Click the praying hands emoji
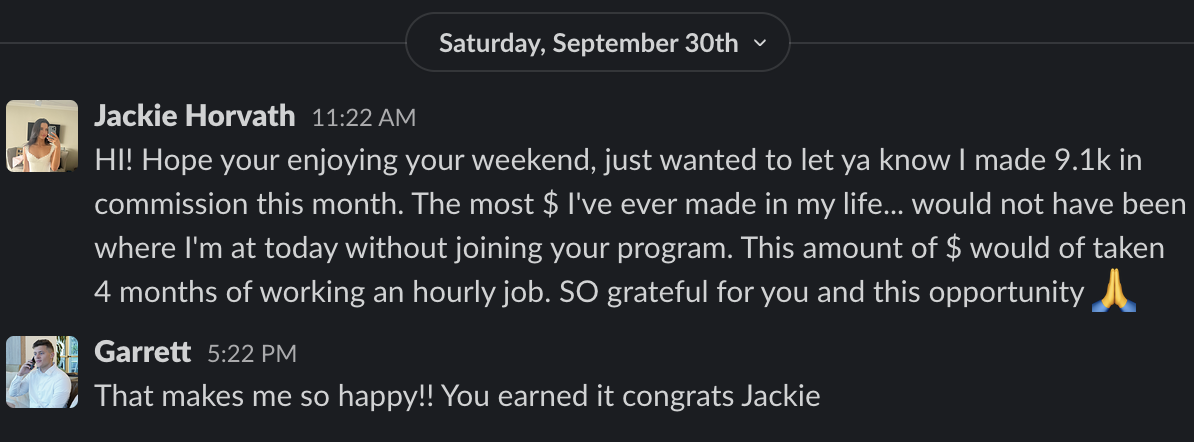The height and width of the screenshot is (442, 1194). [x=1114, y=292]
